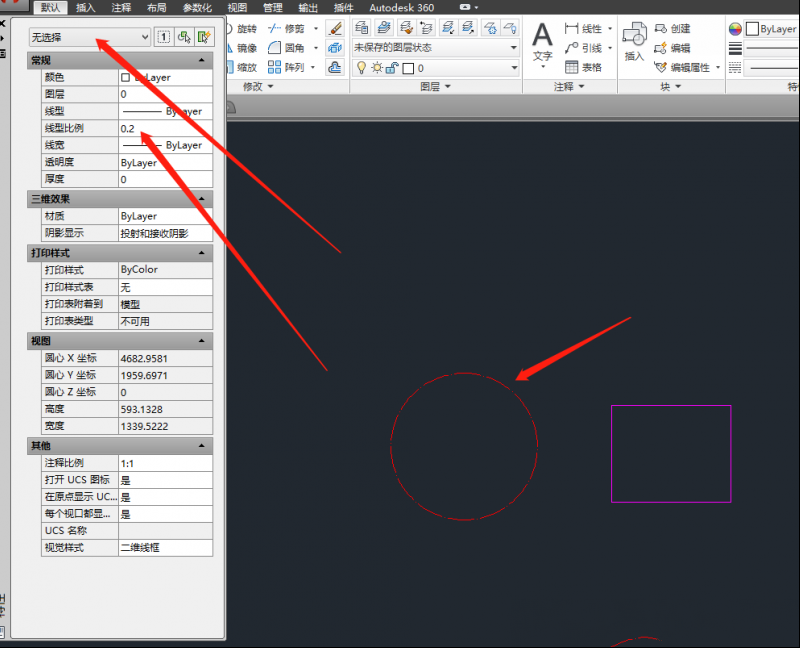The image size is (800, 648).
Task: Click the Unisolate Layer icon
Action: [x=468, y=27]
